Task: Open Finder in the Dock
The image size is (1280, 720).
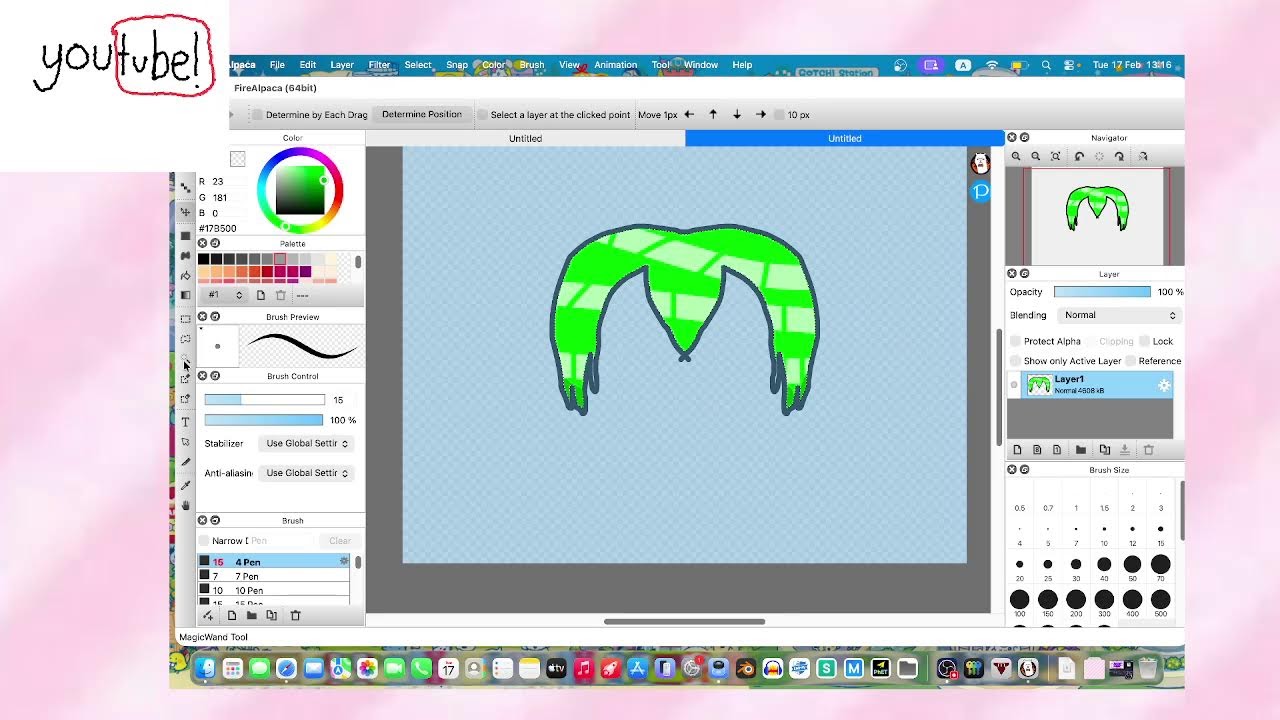Action: pos(205,668)
